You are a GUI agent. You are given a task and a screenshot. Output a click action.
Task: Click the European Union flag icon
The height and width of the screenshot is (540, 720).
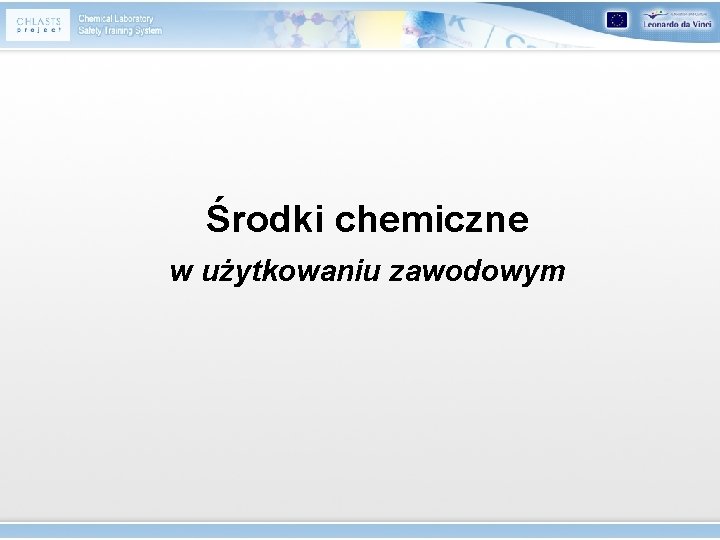(616, 20)
